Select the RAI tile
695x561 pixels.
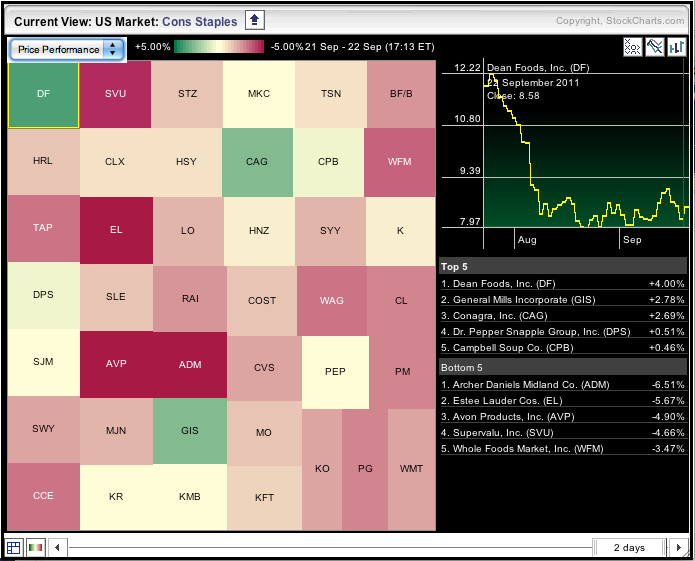(x=190, y=299)
